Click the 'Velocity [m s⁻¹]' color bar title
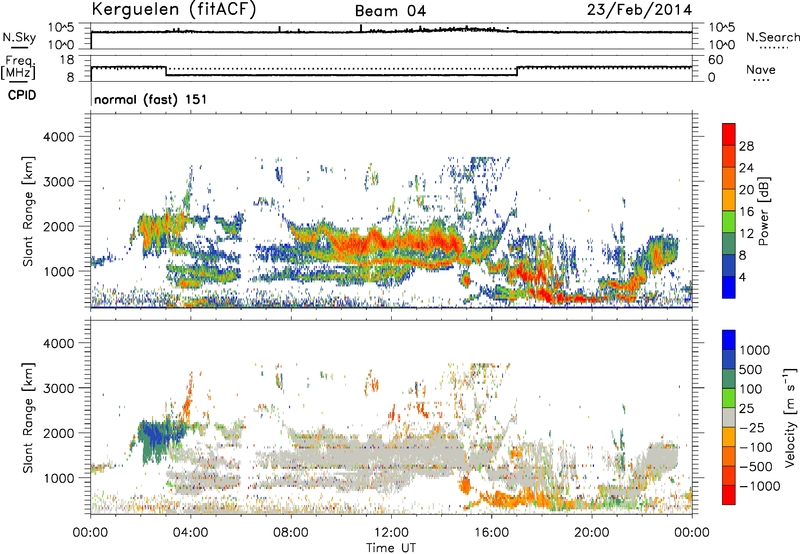Viewport: 800px width, 554px height. click(790, 417)
